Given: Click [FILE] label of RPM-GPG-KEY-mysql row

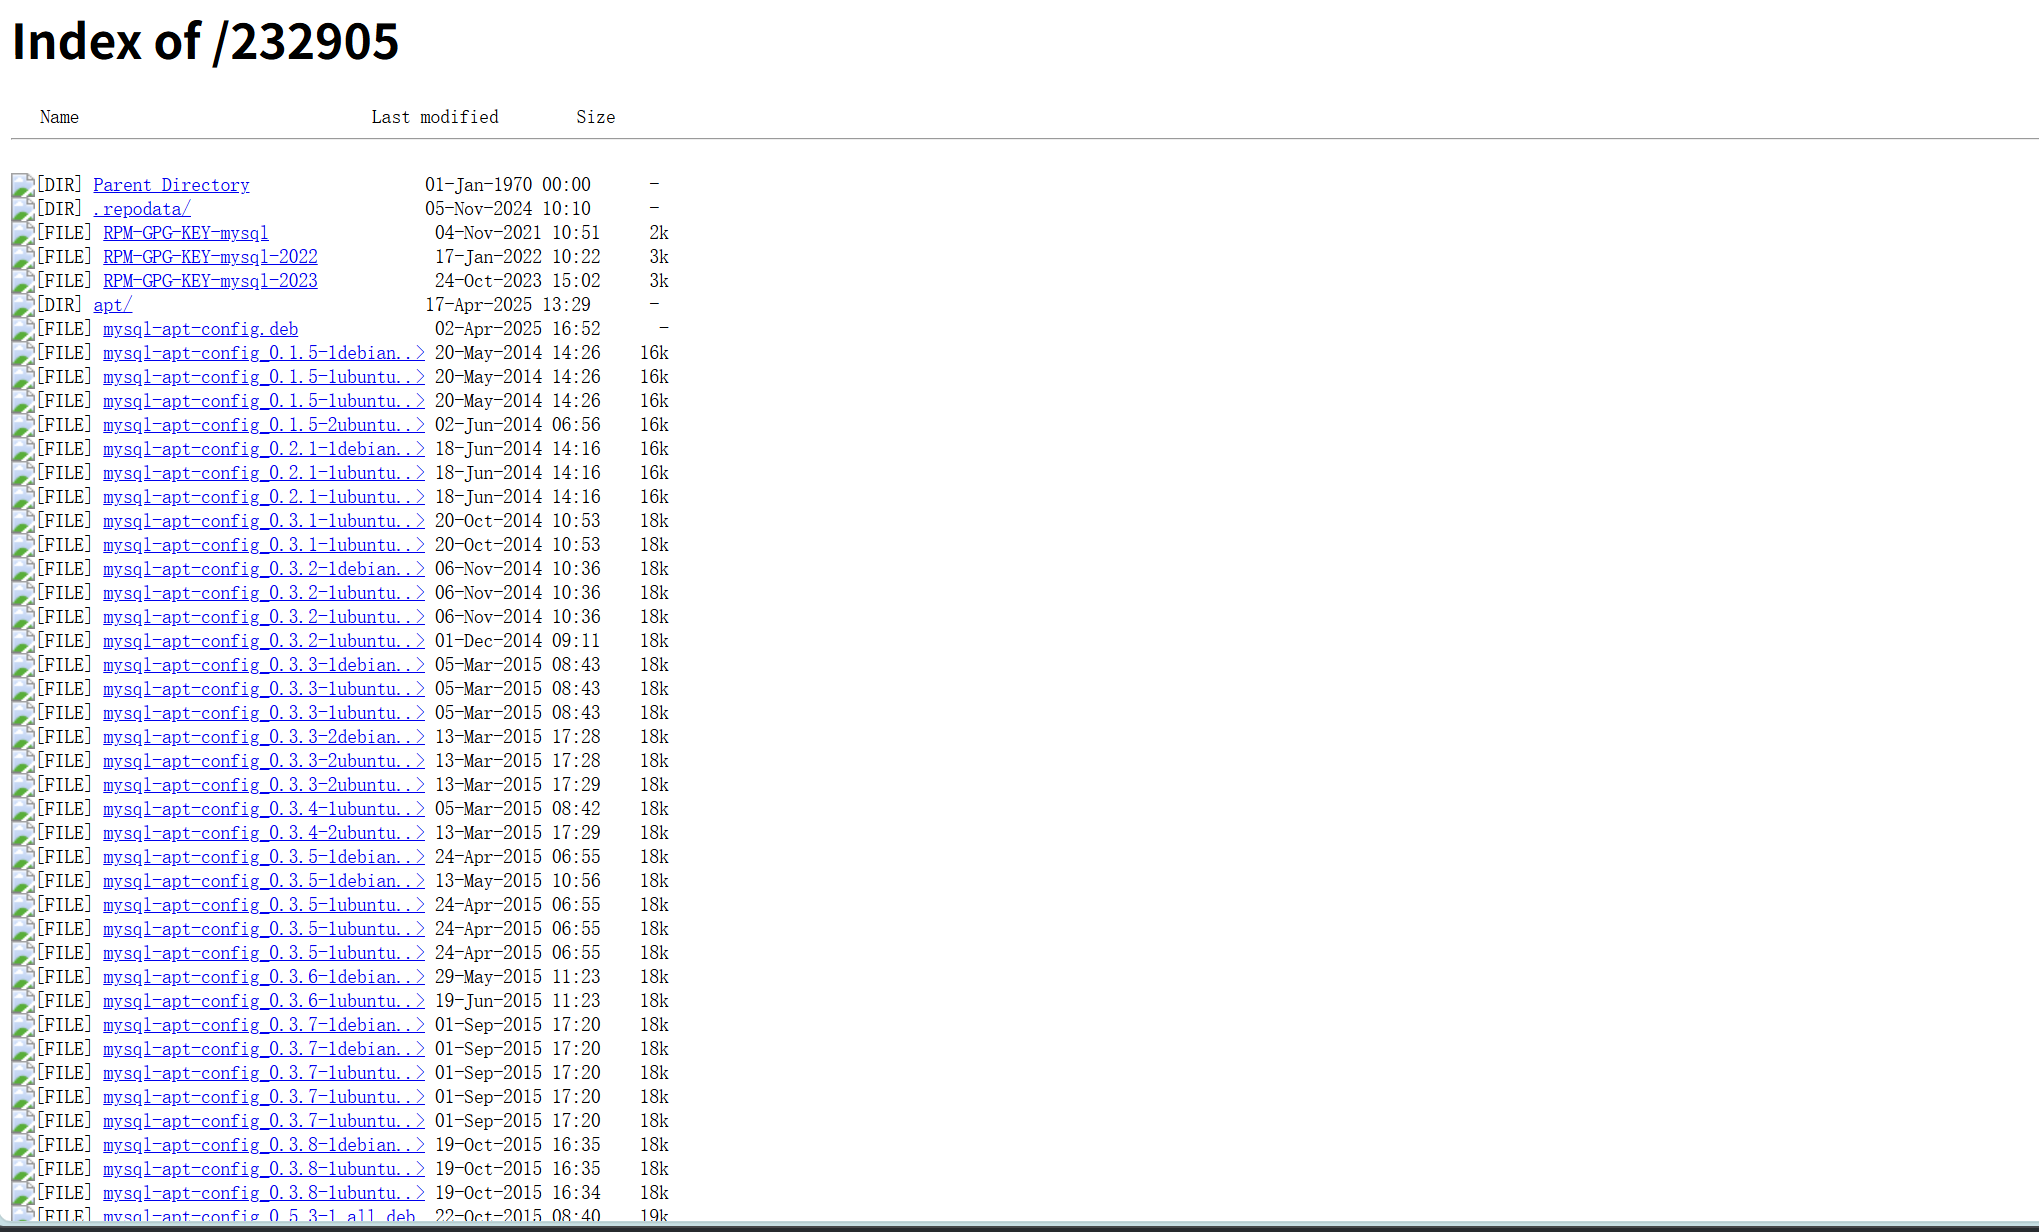Looking at the screenshot, I should [x=64, y=233].
